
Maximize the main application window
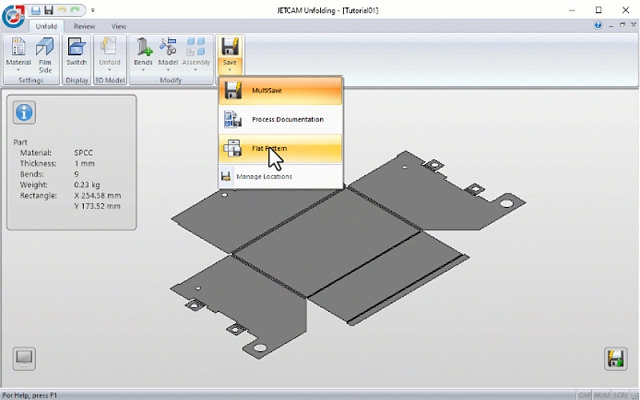[x=598, y=10]
